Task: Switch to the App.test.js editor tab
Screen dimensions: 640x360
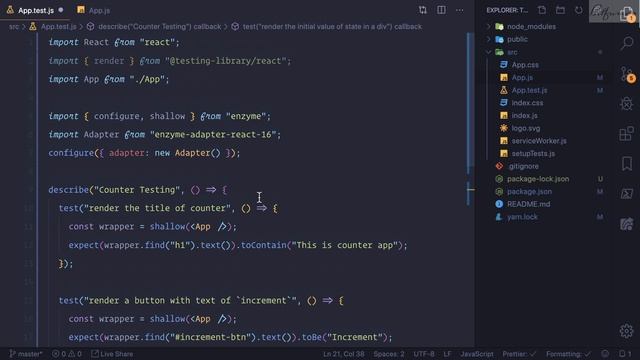Action: coord(36,10)
